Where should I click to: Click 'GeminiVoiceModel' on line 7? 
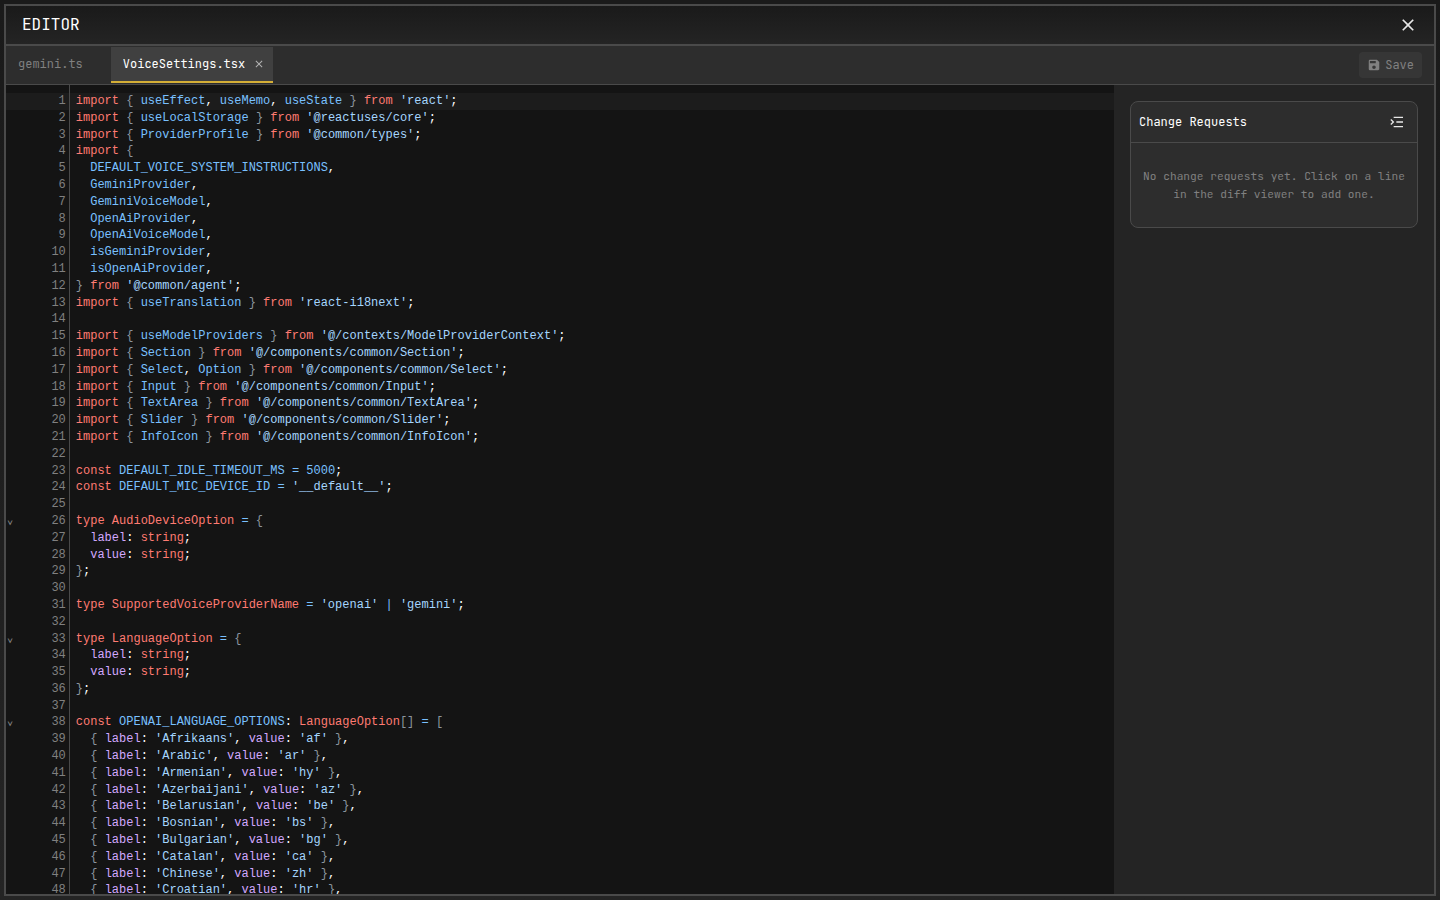[148, 202]
